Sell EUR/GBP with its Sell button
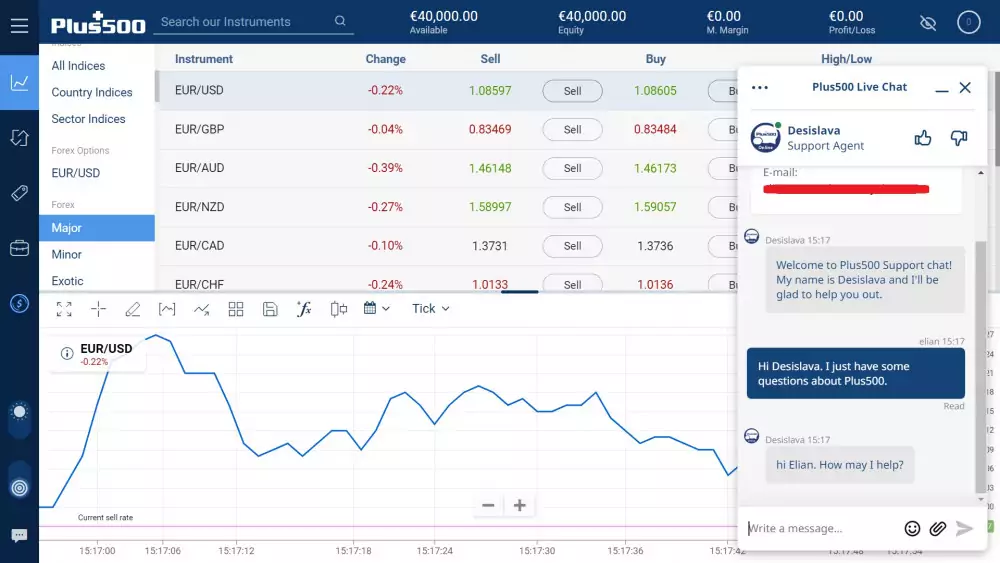This screenshot has height=563, width=1000. tap(572, 129)
